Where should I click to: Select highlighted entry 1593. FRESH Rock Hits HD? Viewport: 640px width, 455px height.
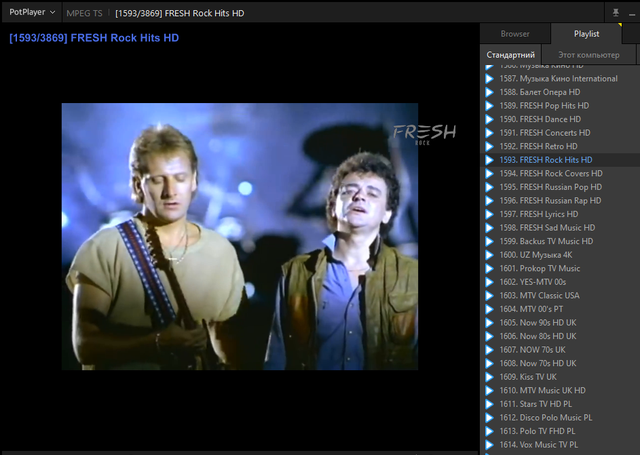[x=560, y=160]
